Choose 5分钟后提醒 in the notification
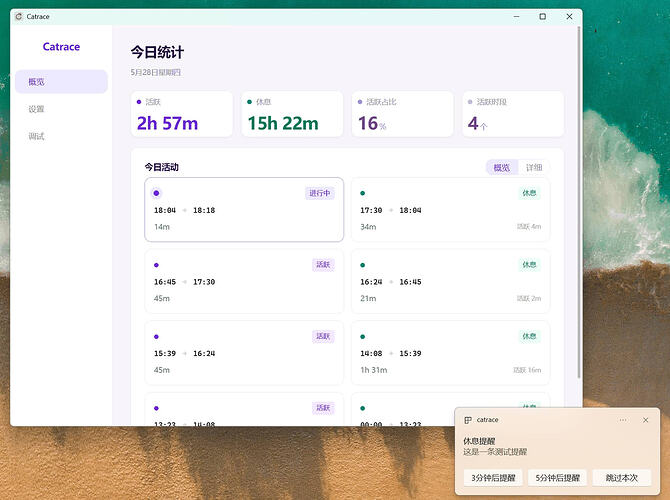 tap(558, 478)
